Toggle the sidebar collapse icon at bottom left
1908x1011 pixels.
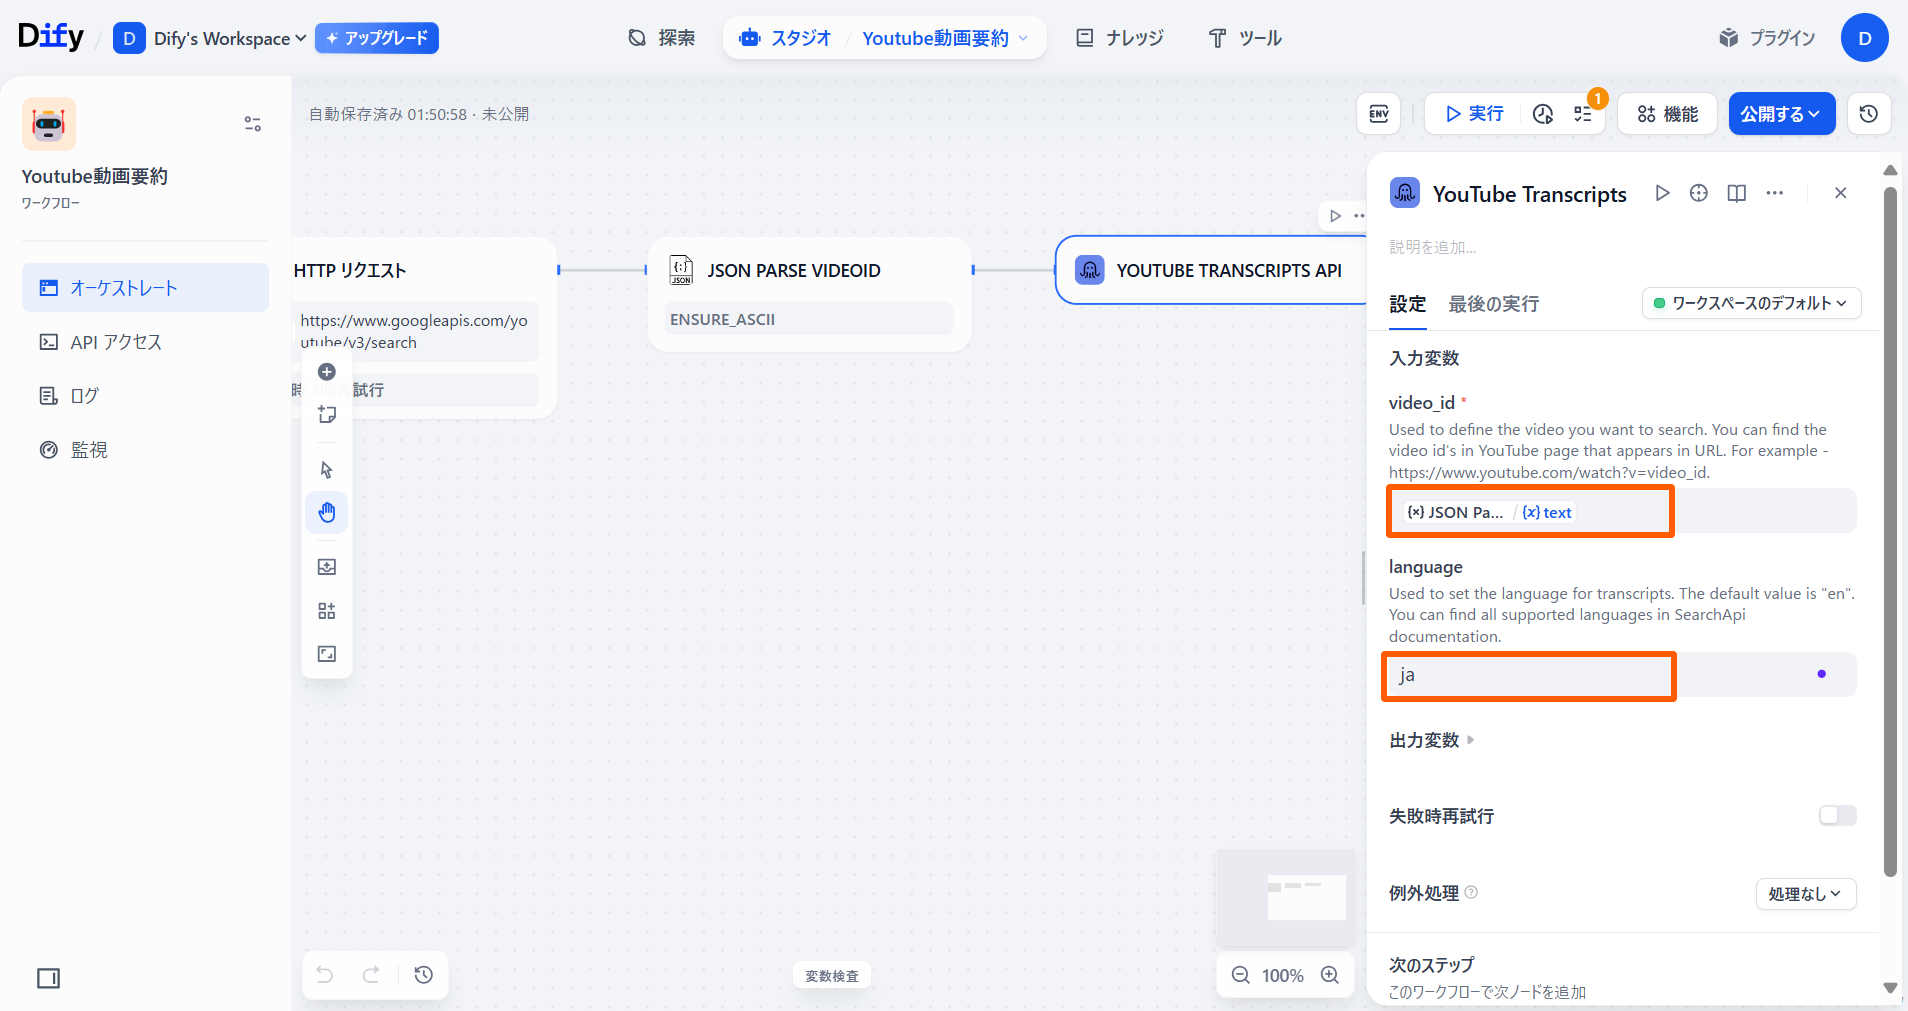point(48,978)
